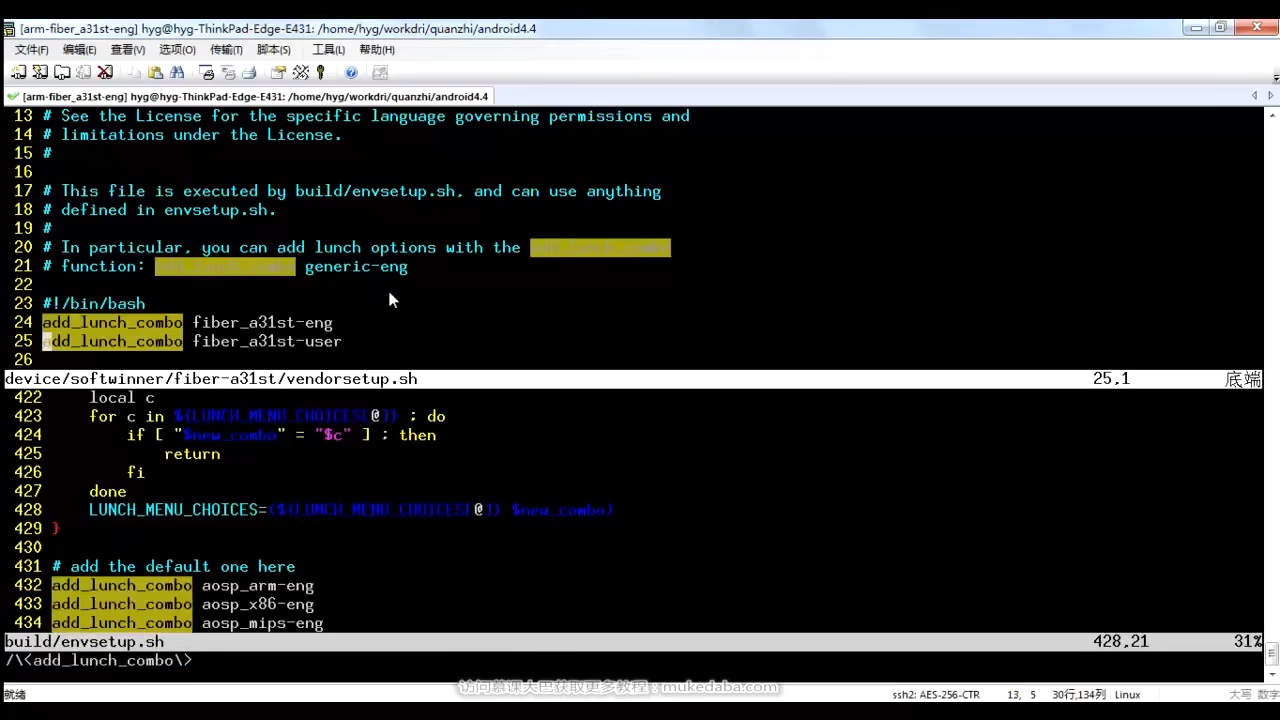Click the #!/bin/bash line
The width and height of the screenshot is (1280, 720).
pos(93,303)
